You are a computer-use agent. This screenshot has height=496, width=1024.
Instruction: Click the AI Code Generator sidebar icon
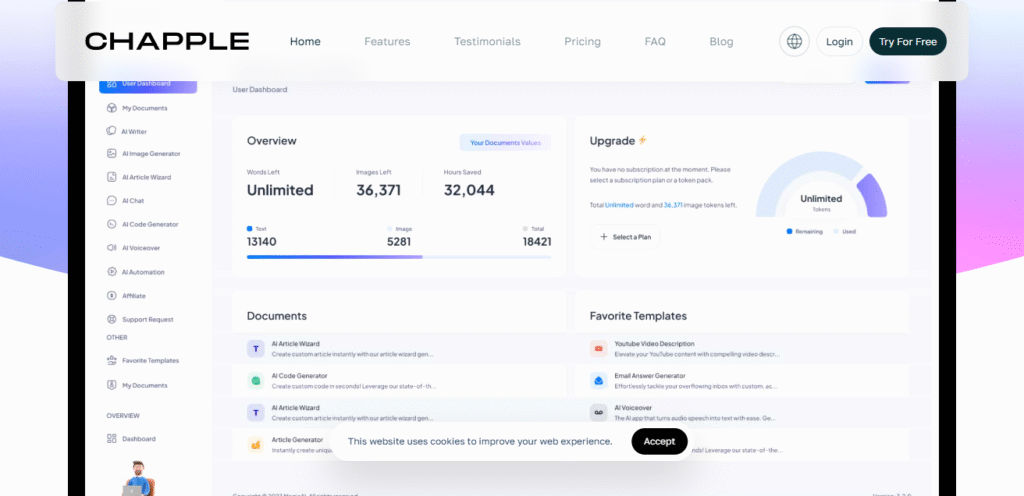tap(111, 225)
